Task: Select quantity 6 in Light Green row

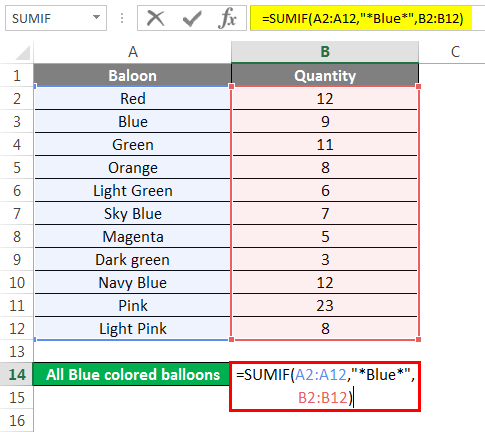Action: coord(325,191)
